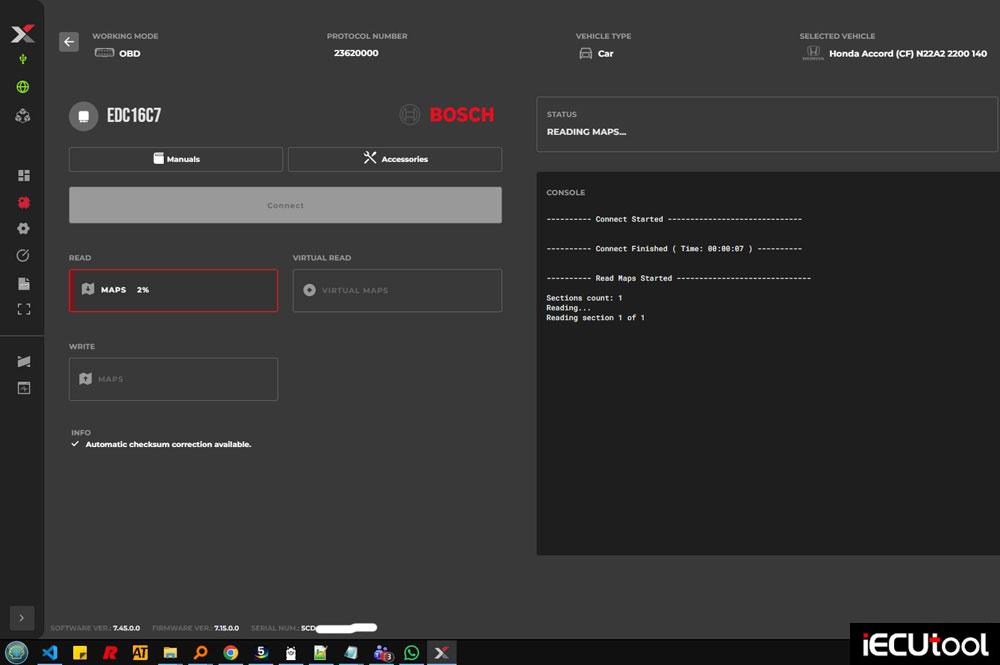Viewport: 1000px width, 665px height.
Task: Toggle the fullscreen brackets icon
Action: (x=23, y=309)
